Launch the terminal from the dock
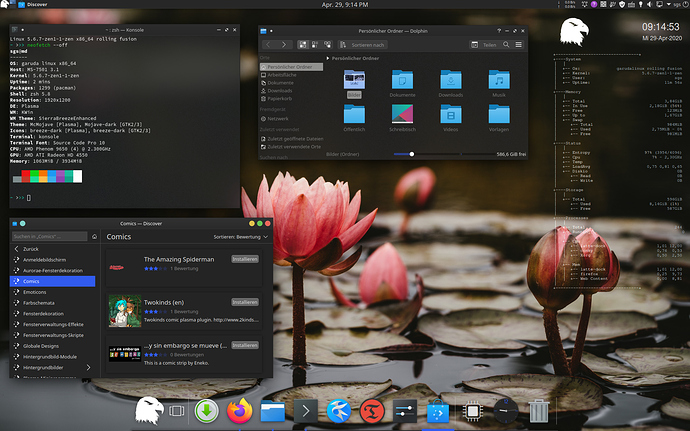The image size is (690, 431). click(305, 411)
